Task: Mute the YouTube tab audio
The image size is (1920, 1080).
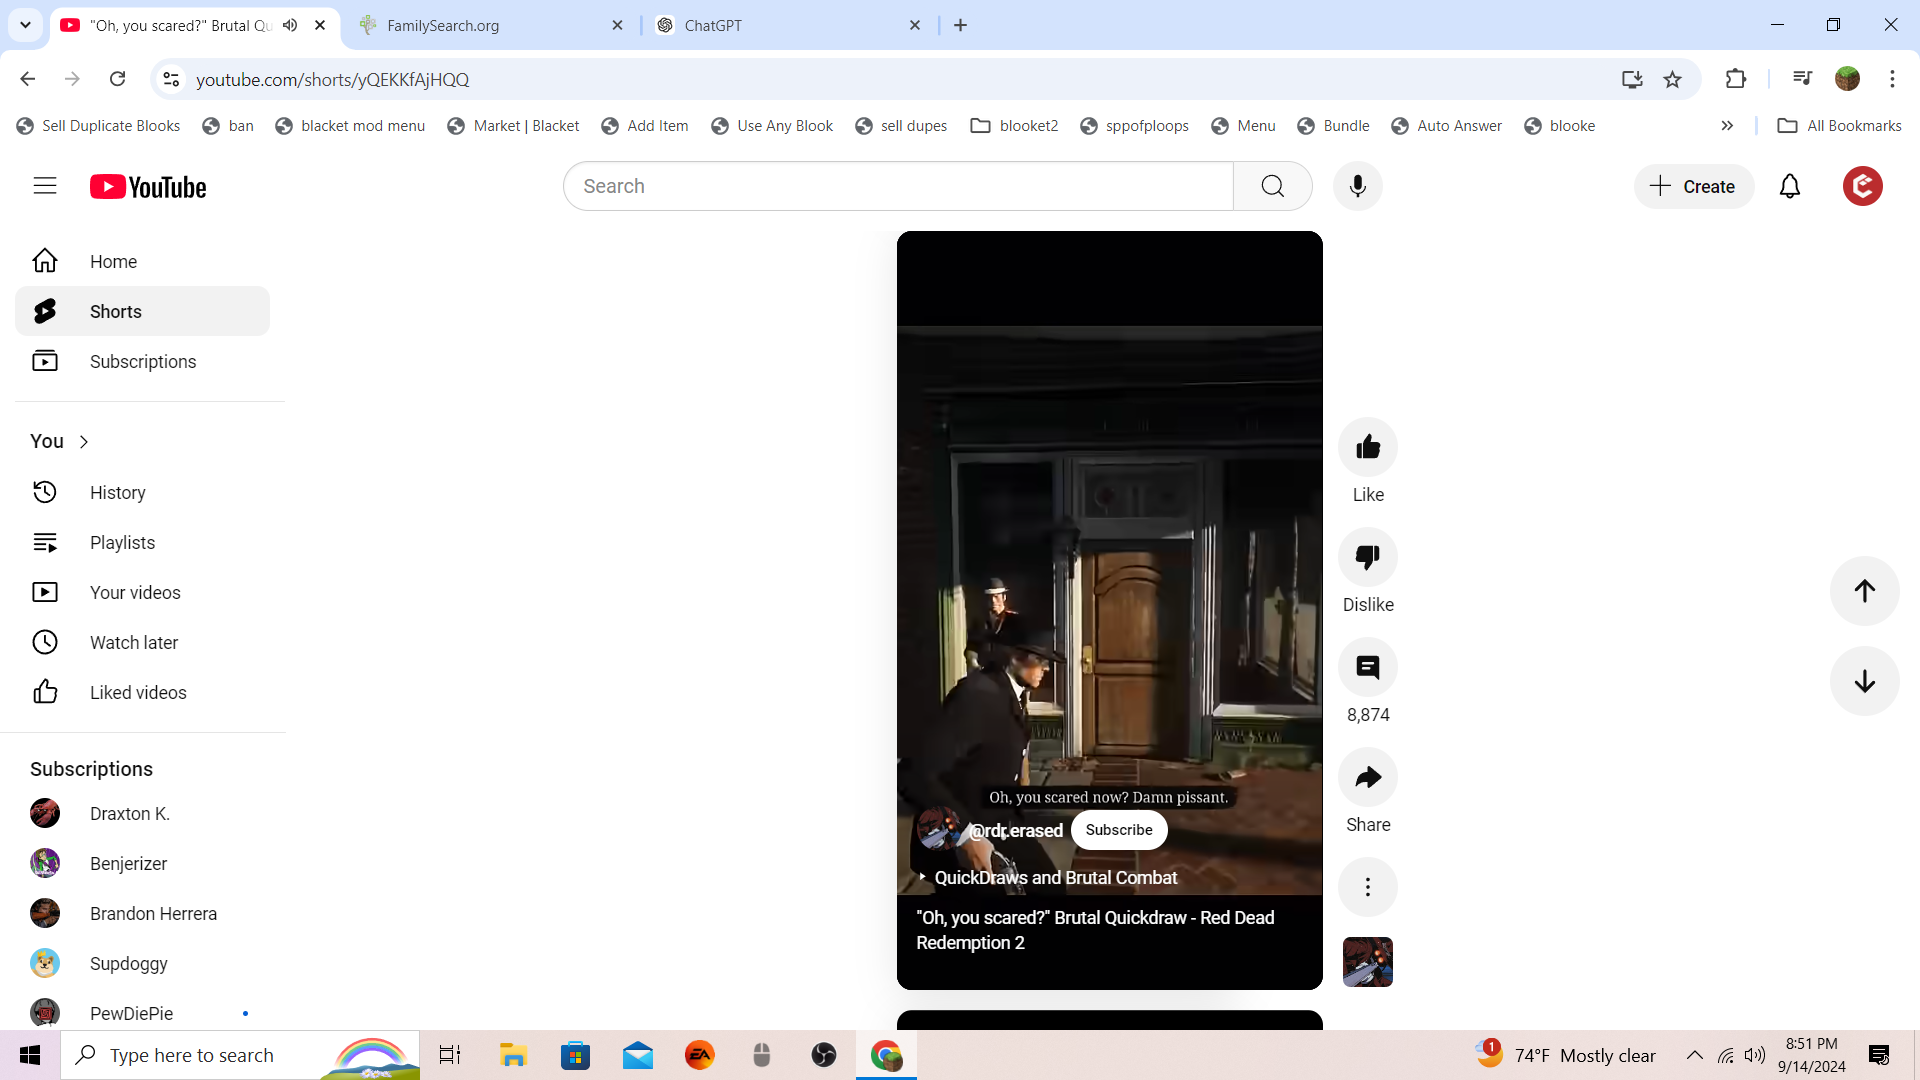Action: pos(290,25)
